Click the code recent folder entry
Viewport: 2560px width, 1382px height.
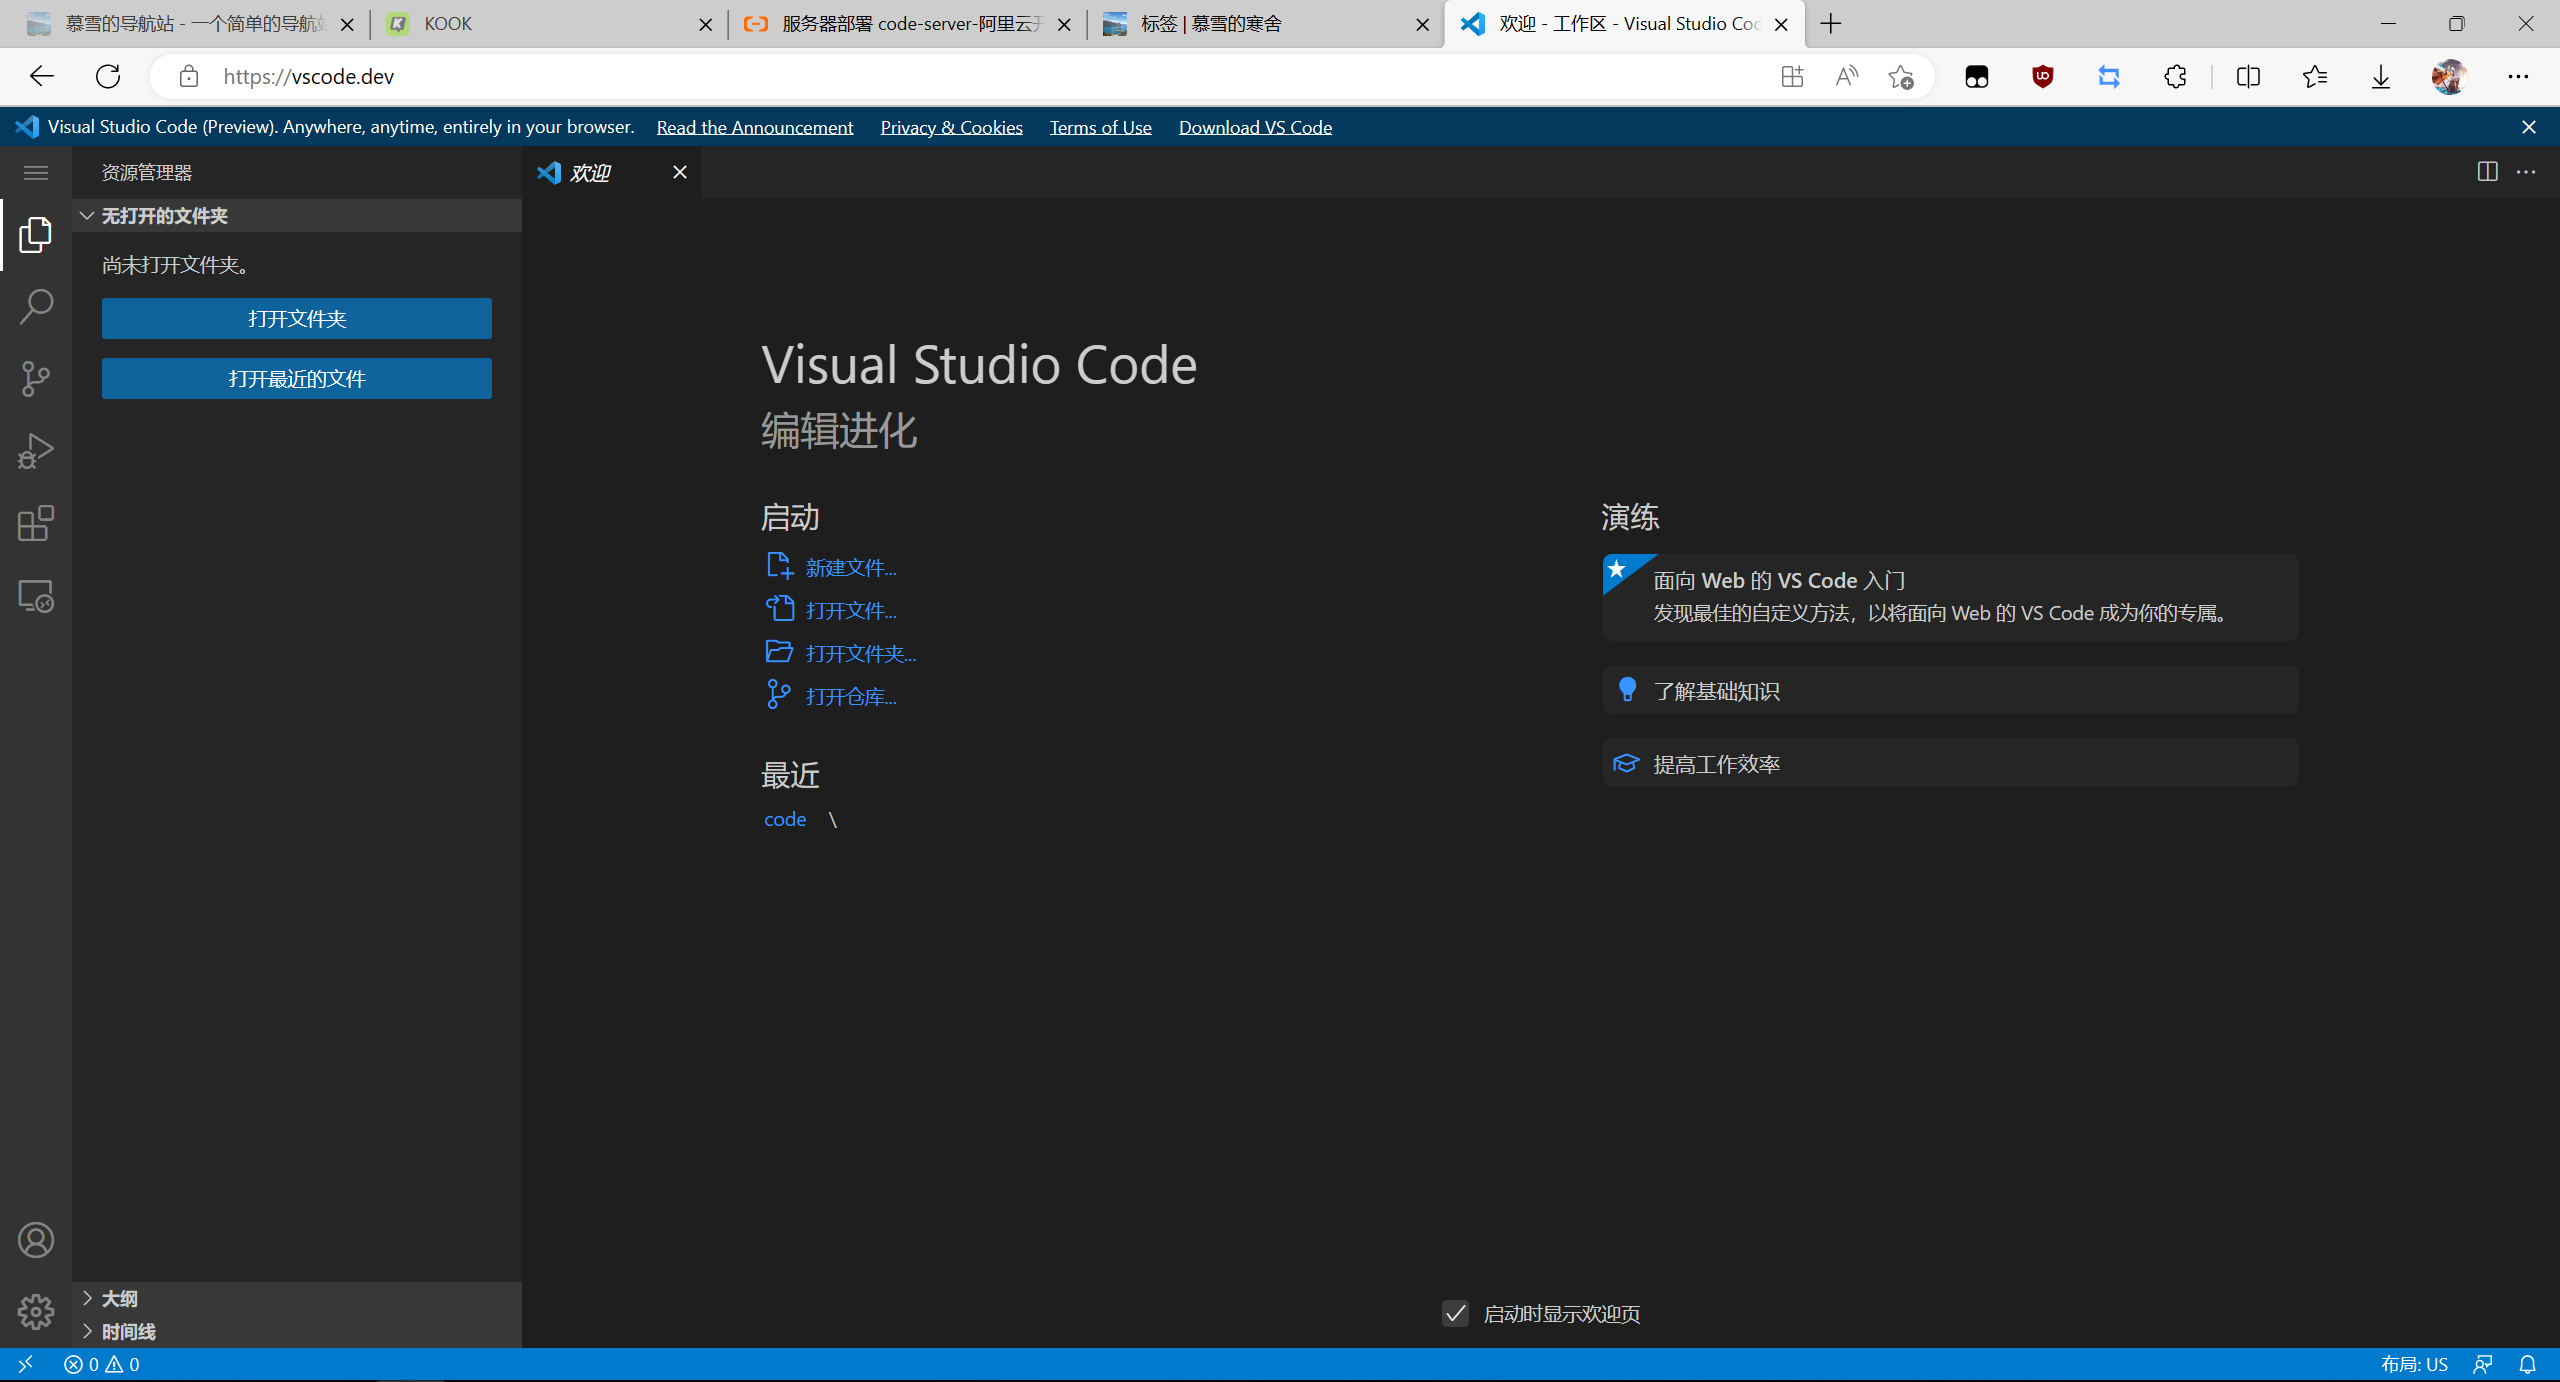(x=784, y=819)
